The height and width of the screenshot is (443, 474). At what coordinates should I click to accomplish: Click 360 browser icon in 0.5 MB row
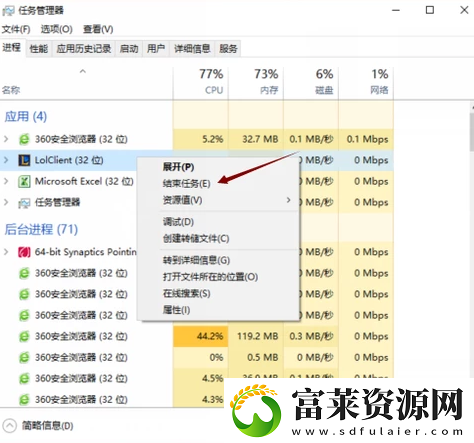click(24, 357)
